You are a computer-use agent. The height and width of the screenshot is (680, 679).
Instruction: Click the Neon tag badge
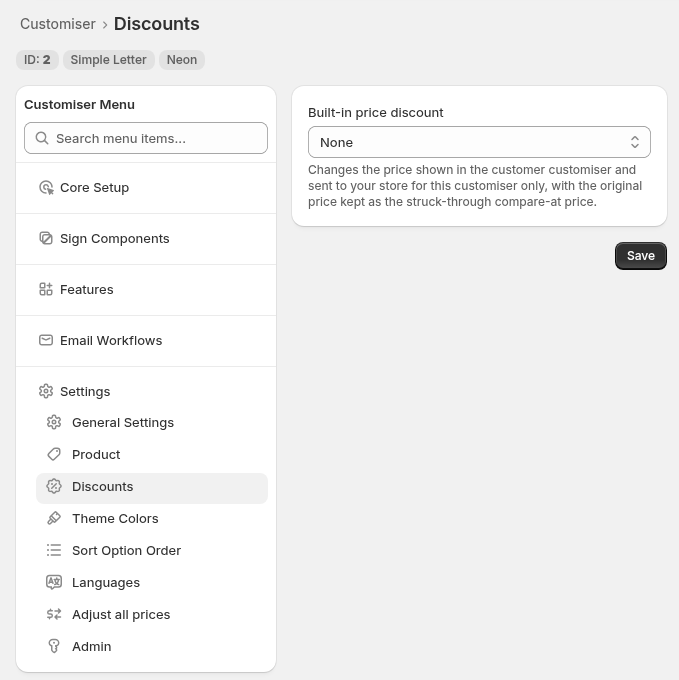click(182, 60)
